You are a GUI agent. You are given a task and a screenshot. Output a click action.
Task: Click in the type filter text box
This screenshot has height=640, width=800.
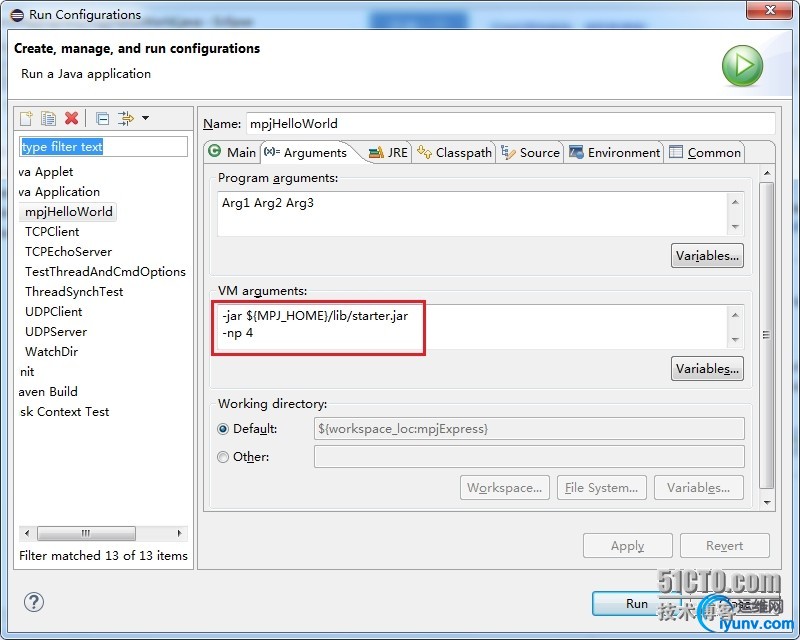click(104, 147)
